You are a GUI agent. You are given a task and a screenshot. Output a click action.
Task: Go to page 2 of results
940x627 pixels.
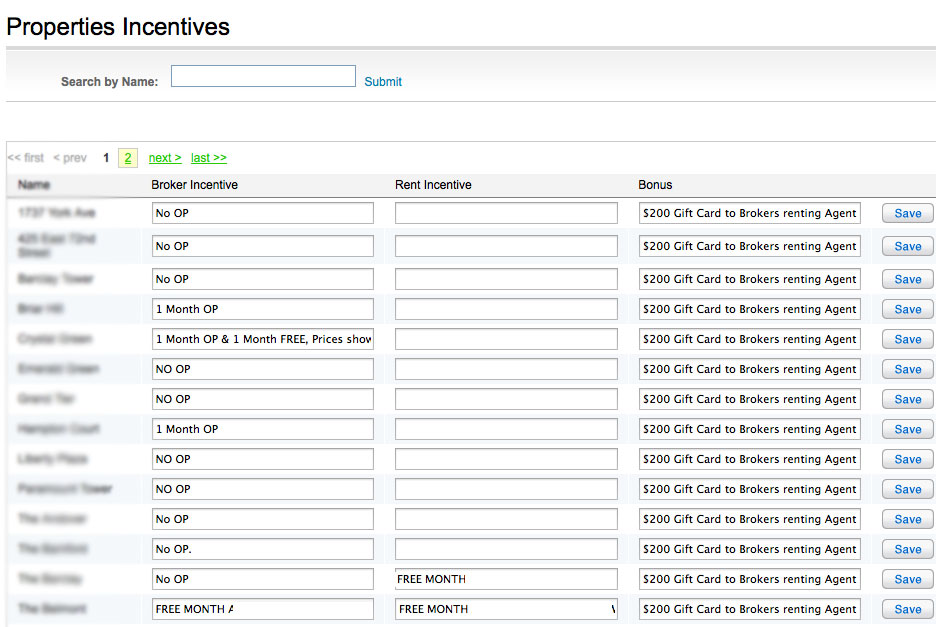click(128, 158)
